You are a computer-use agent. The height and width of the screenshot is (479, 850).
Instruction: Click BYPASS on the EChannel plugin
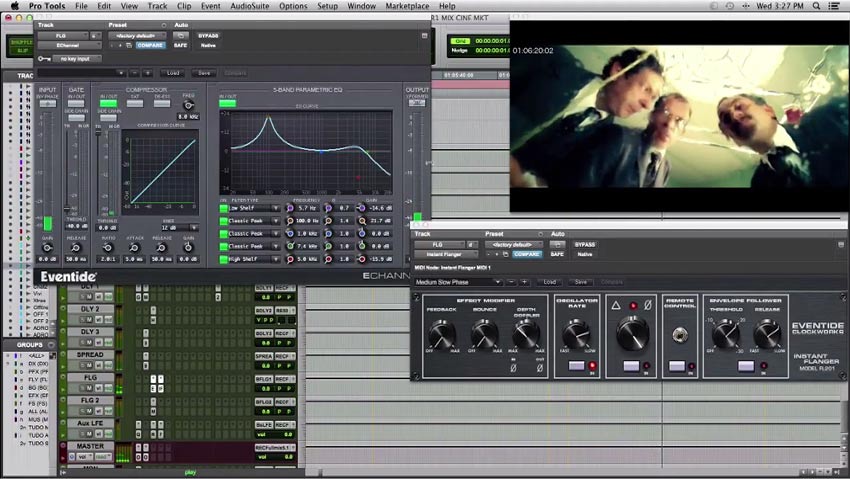[x=208, y=36]
